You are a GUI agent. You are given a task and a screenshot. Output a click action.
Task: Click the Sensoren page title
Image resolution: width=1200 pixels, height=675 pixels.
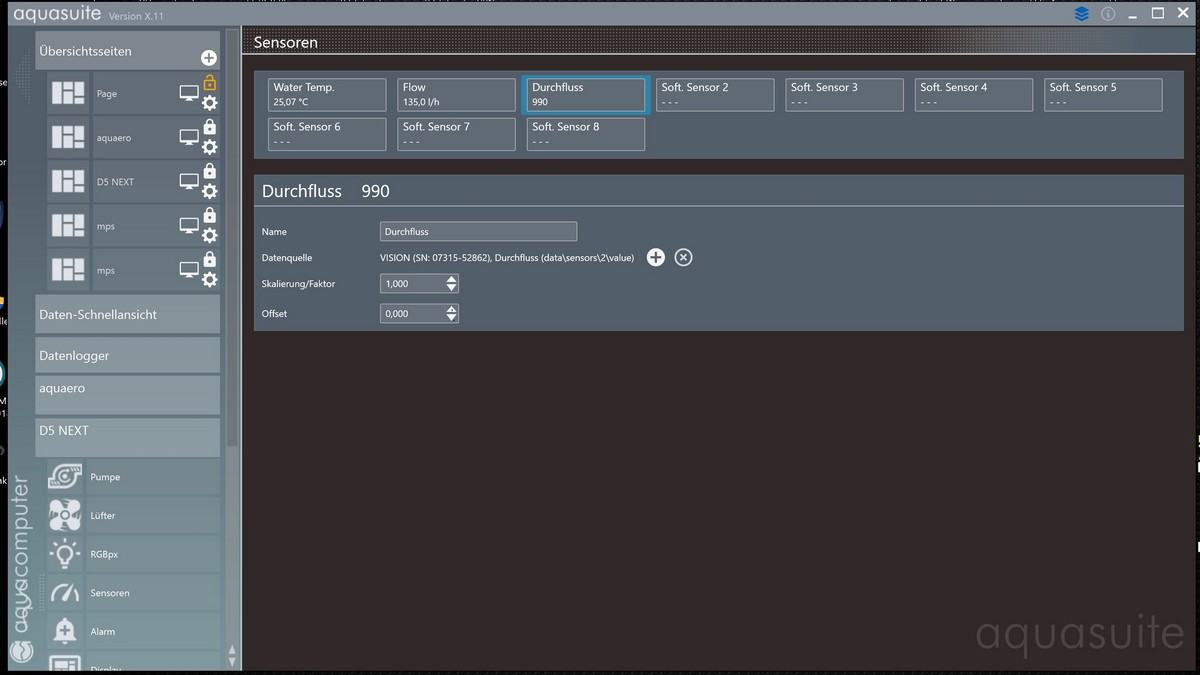286,43
